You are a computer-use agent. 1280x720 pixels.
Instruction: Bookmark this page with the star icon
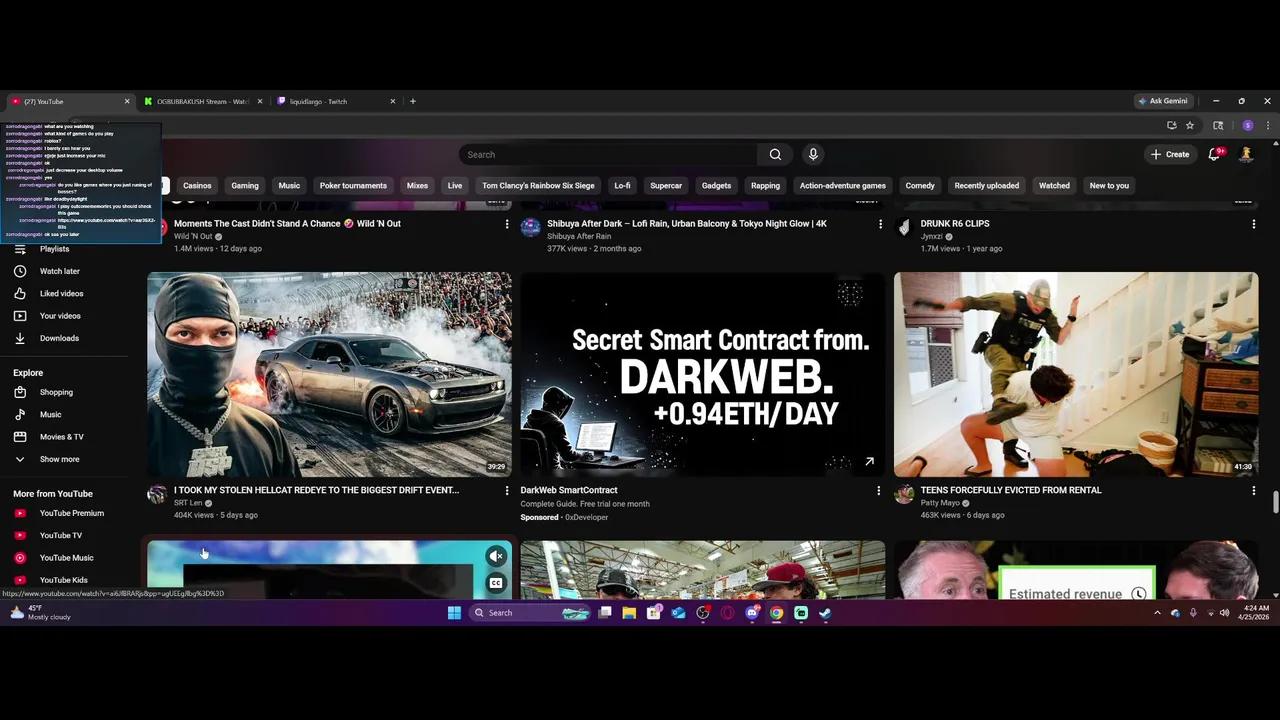(x=1190, y=125)
